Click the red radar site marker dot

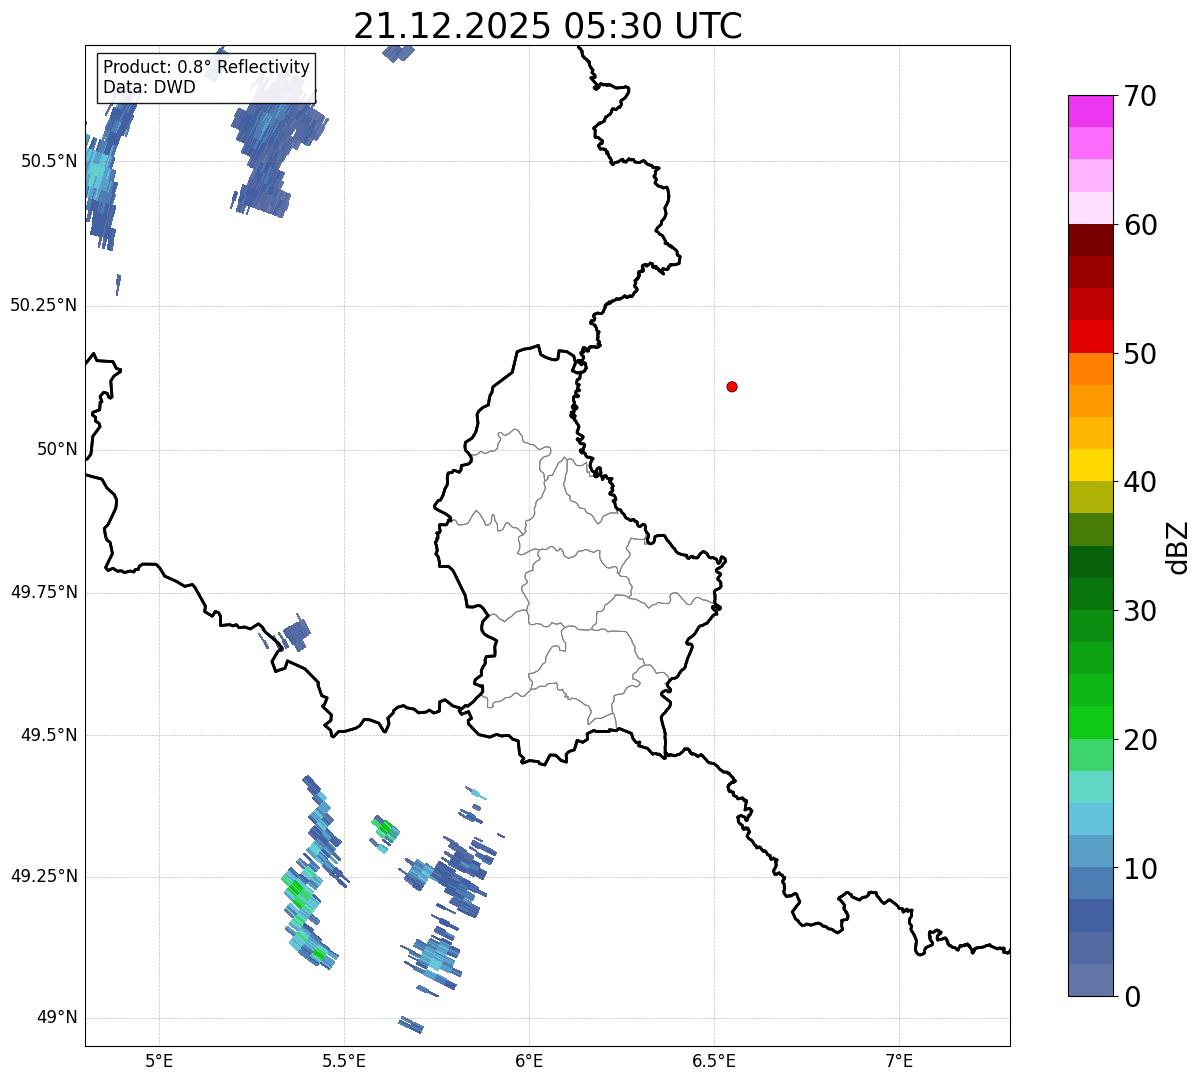pos(732,386)
